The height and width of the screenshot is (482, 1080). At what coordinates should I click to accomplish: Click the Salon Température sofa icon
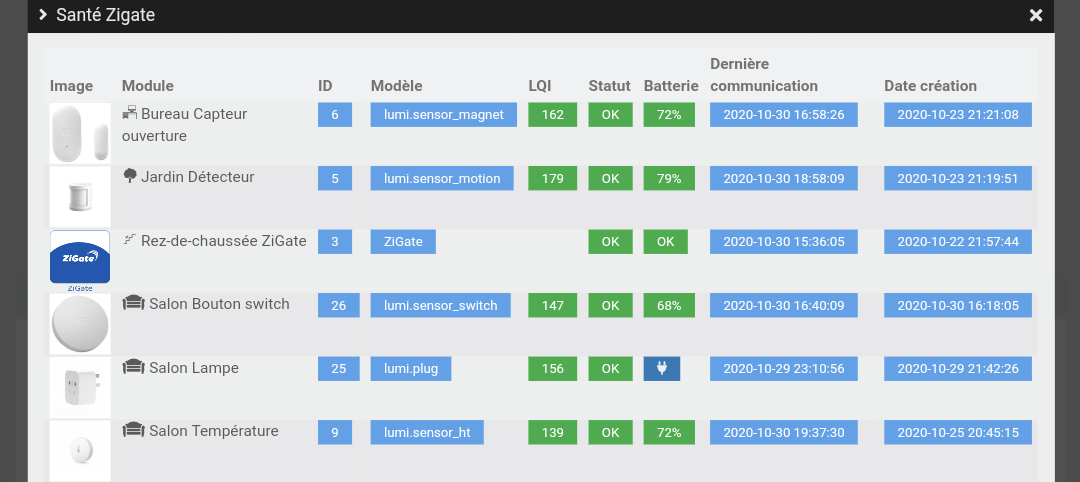[133, 431]
